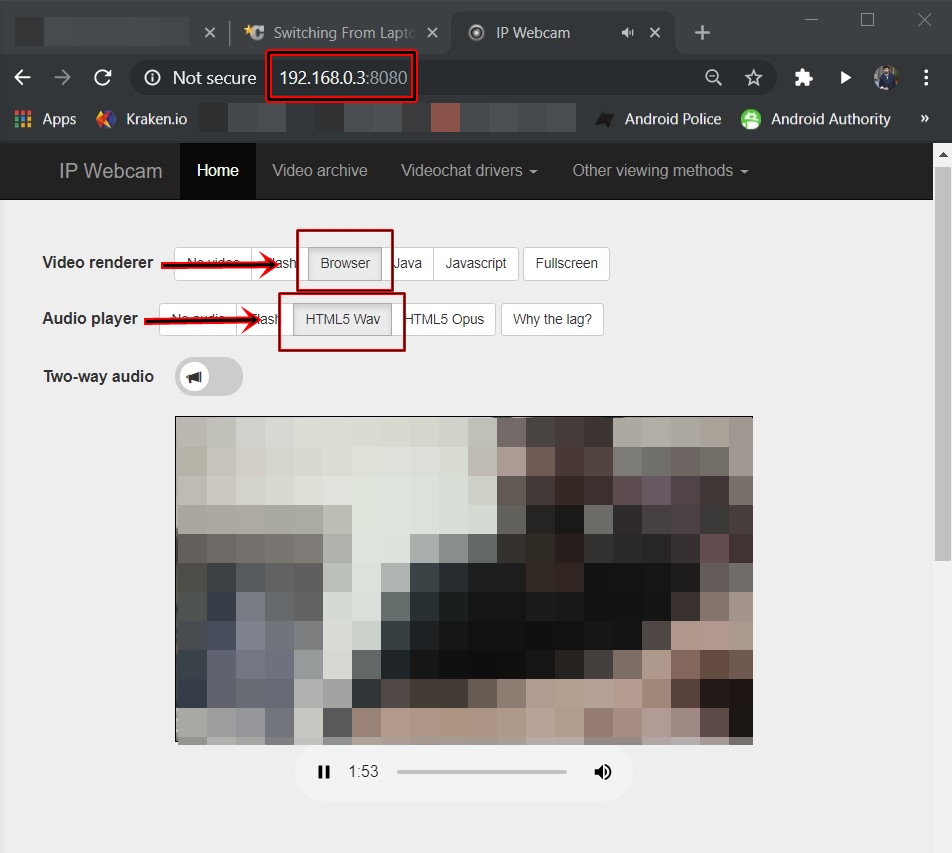Open the Chrome three-dot menu

pos(926,78)
